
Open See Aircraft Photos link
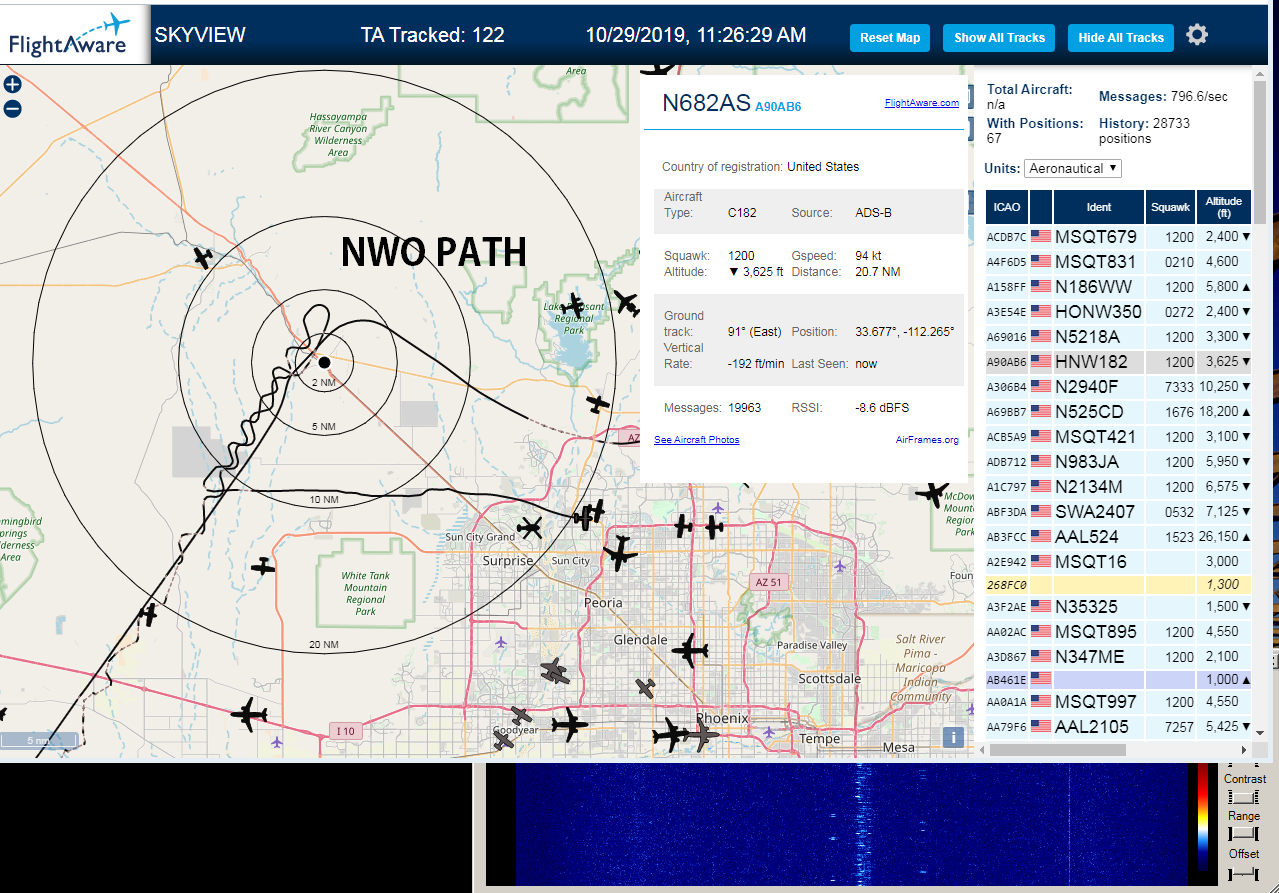click(x=697, y=440)
